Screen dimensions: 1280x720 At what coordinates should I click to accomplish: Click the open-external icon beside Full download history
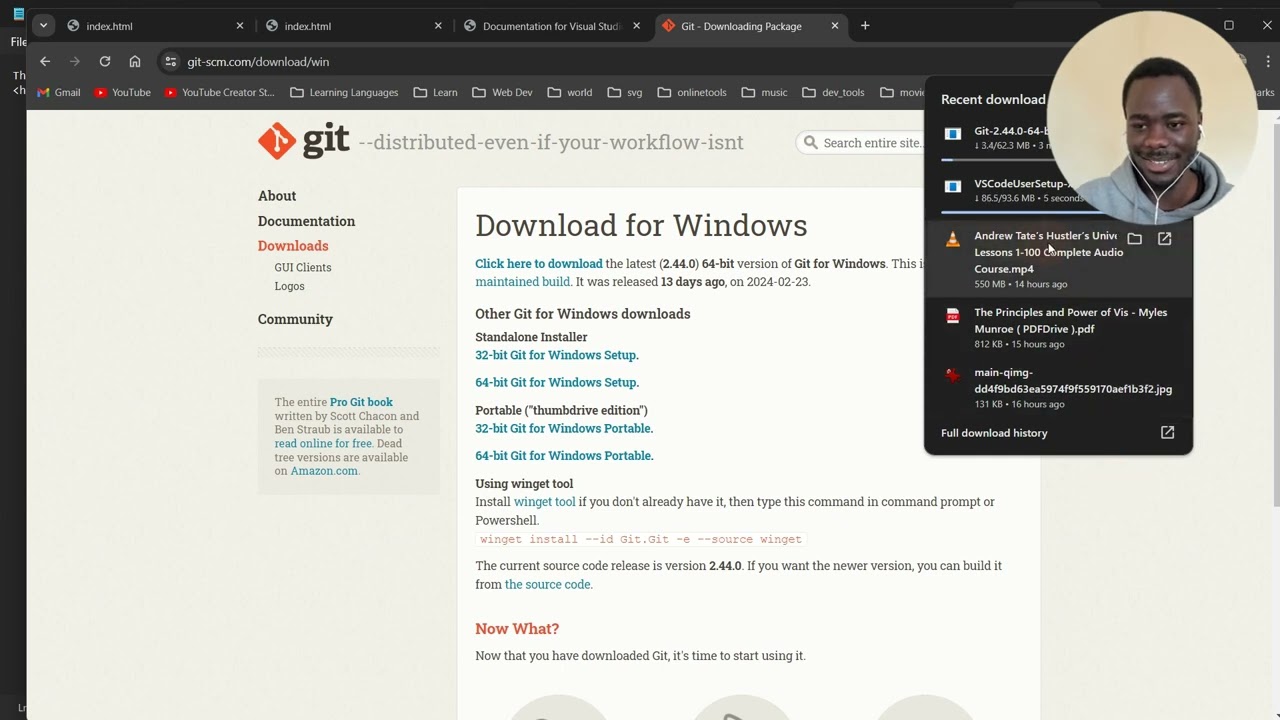[1167, 432]
